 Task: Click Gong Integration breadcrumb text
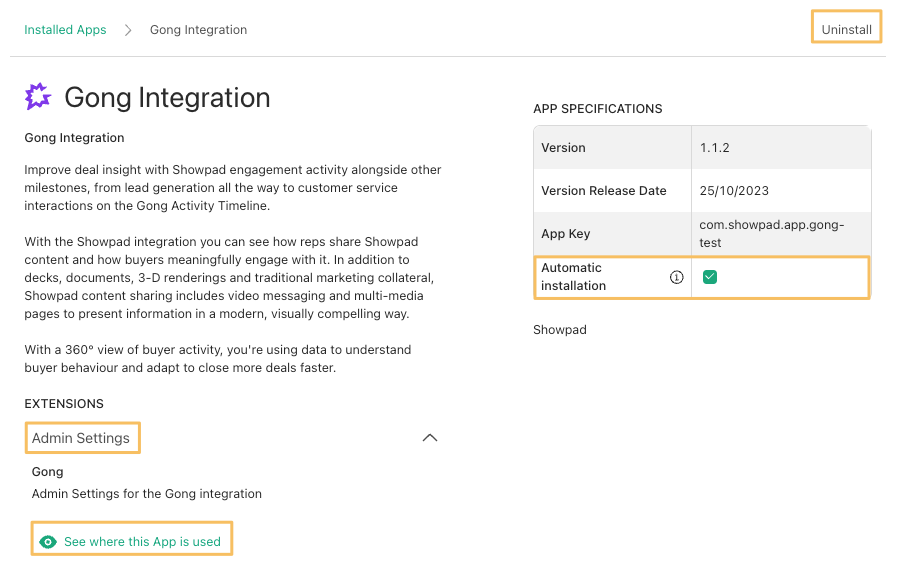(x=199, y=30)
